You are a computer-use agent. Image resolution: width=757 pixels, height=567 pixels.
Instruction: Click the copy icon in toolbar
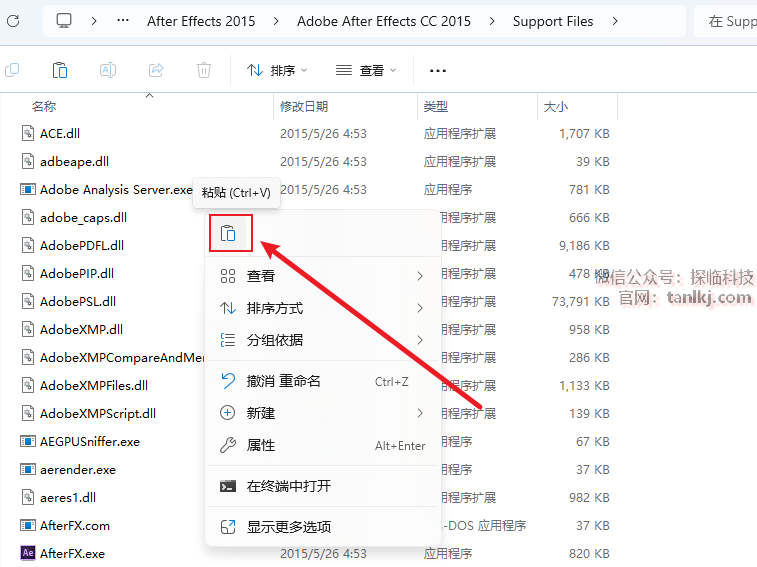click(12, 71)
